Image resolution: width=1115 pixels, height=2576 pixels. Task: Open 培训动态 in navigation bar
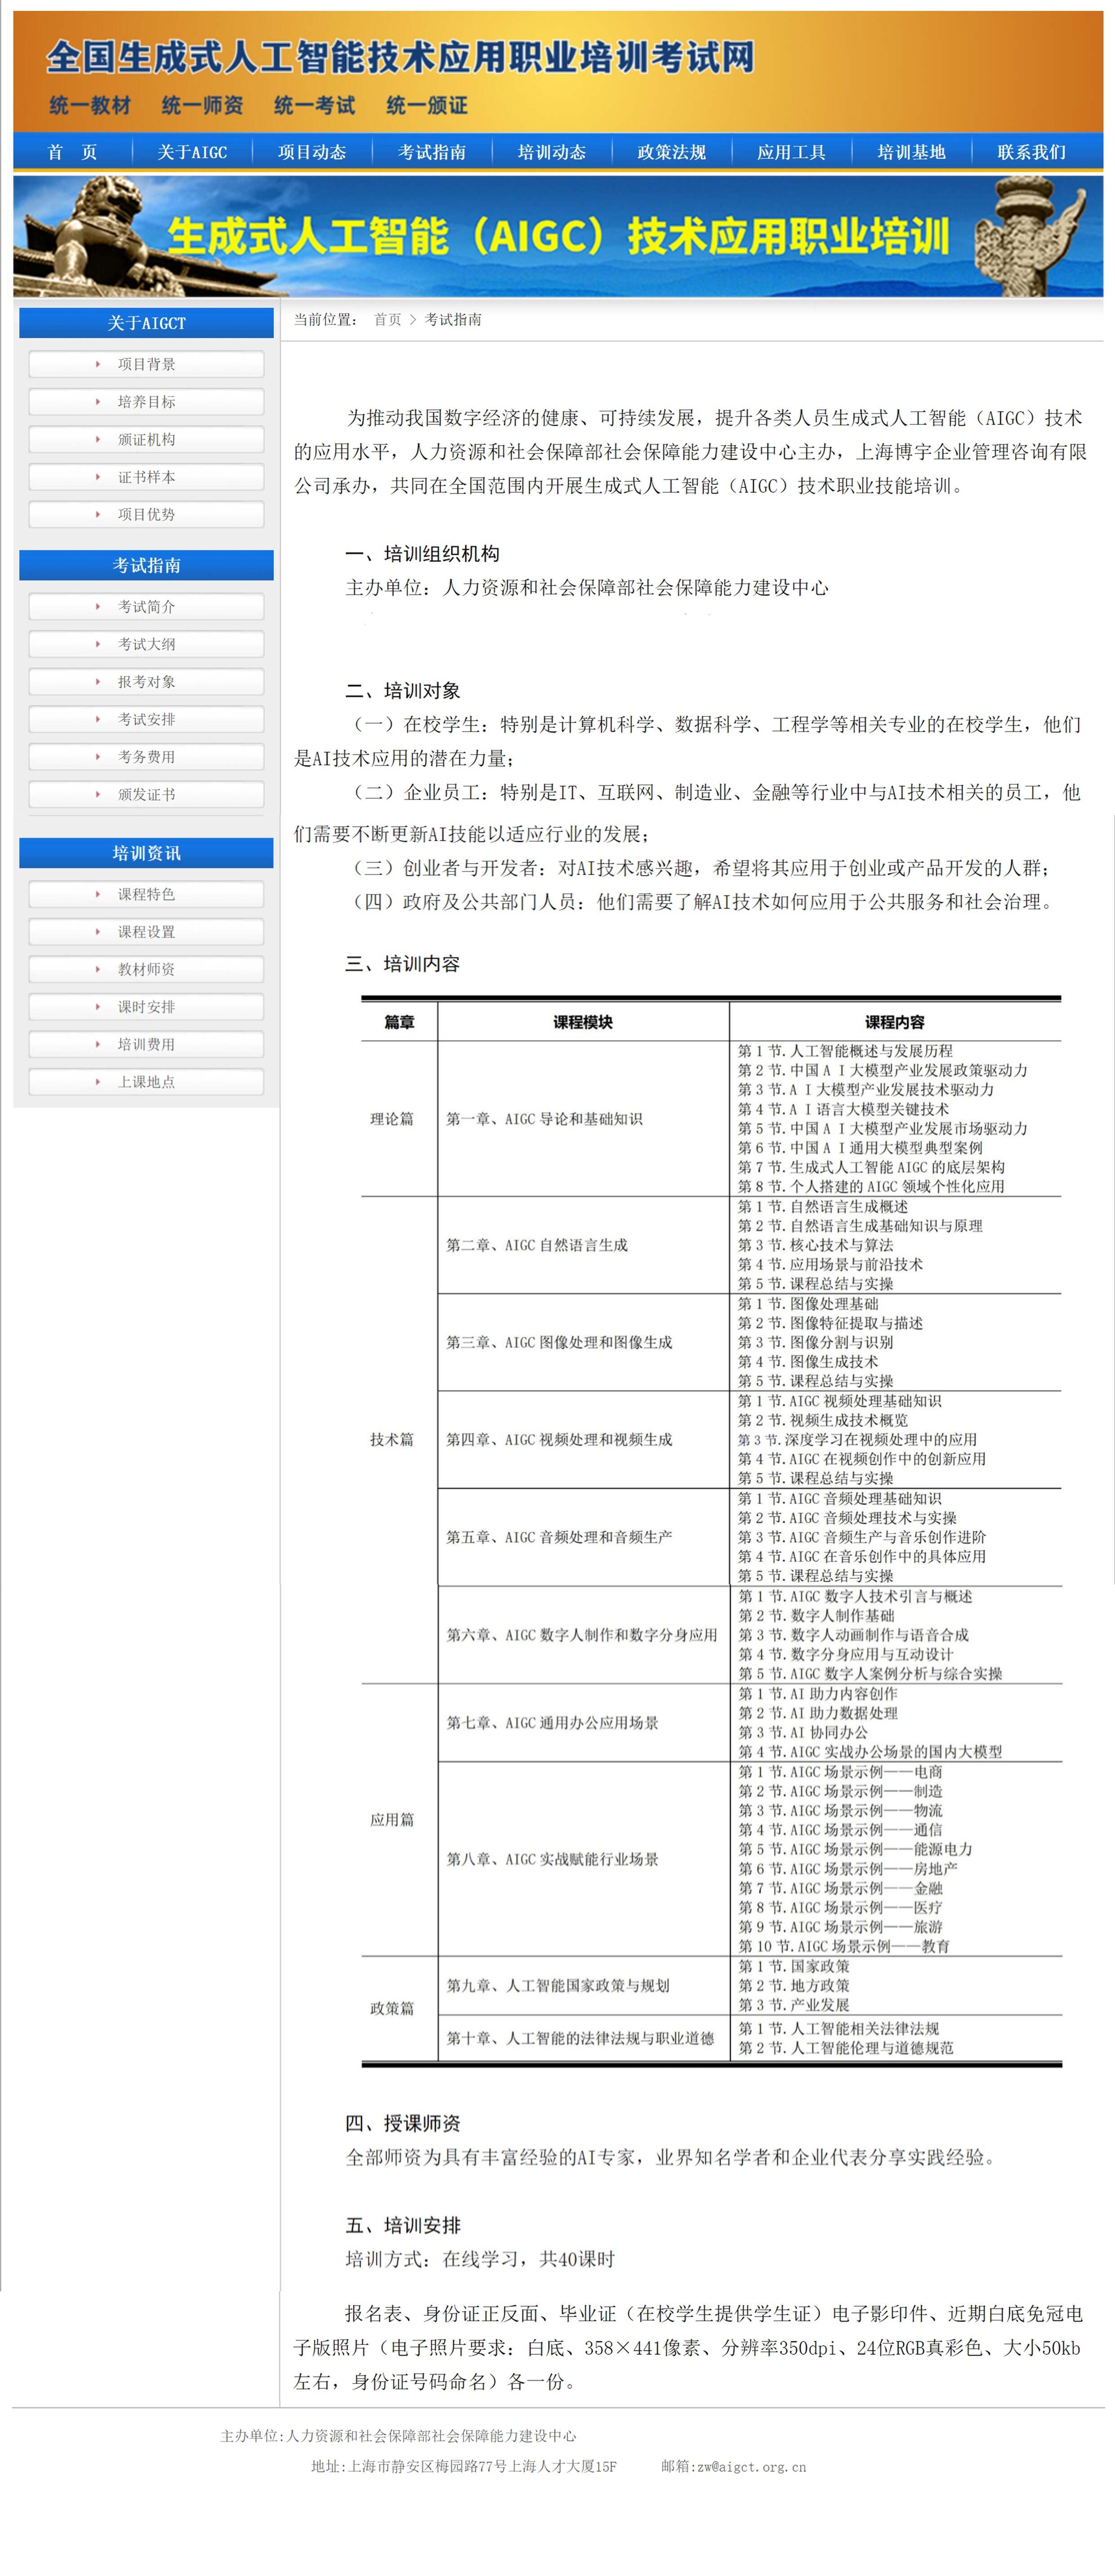pyautogui.click(x=552, y=152)
